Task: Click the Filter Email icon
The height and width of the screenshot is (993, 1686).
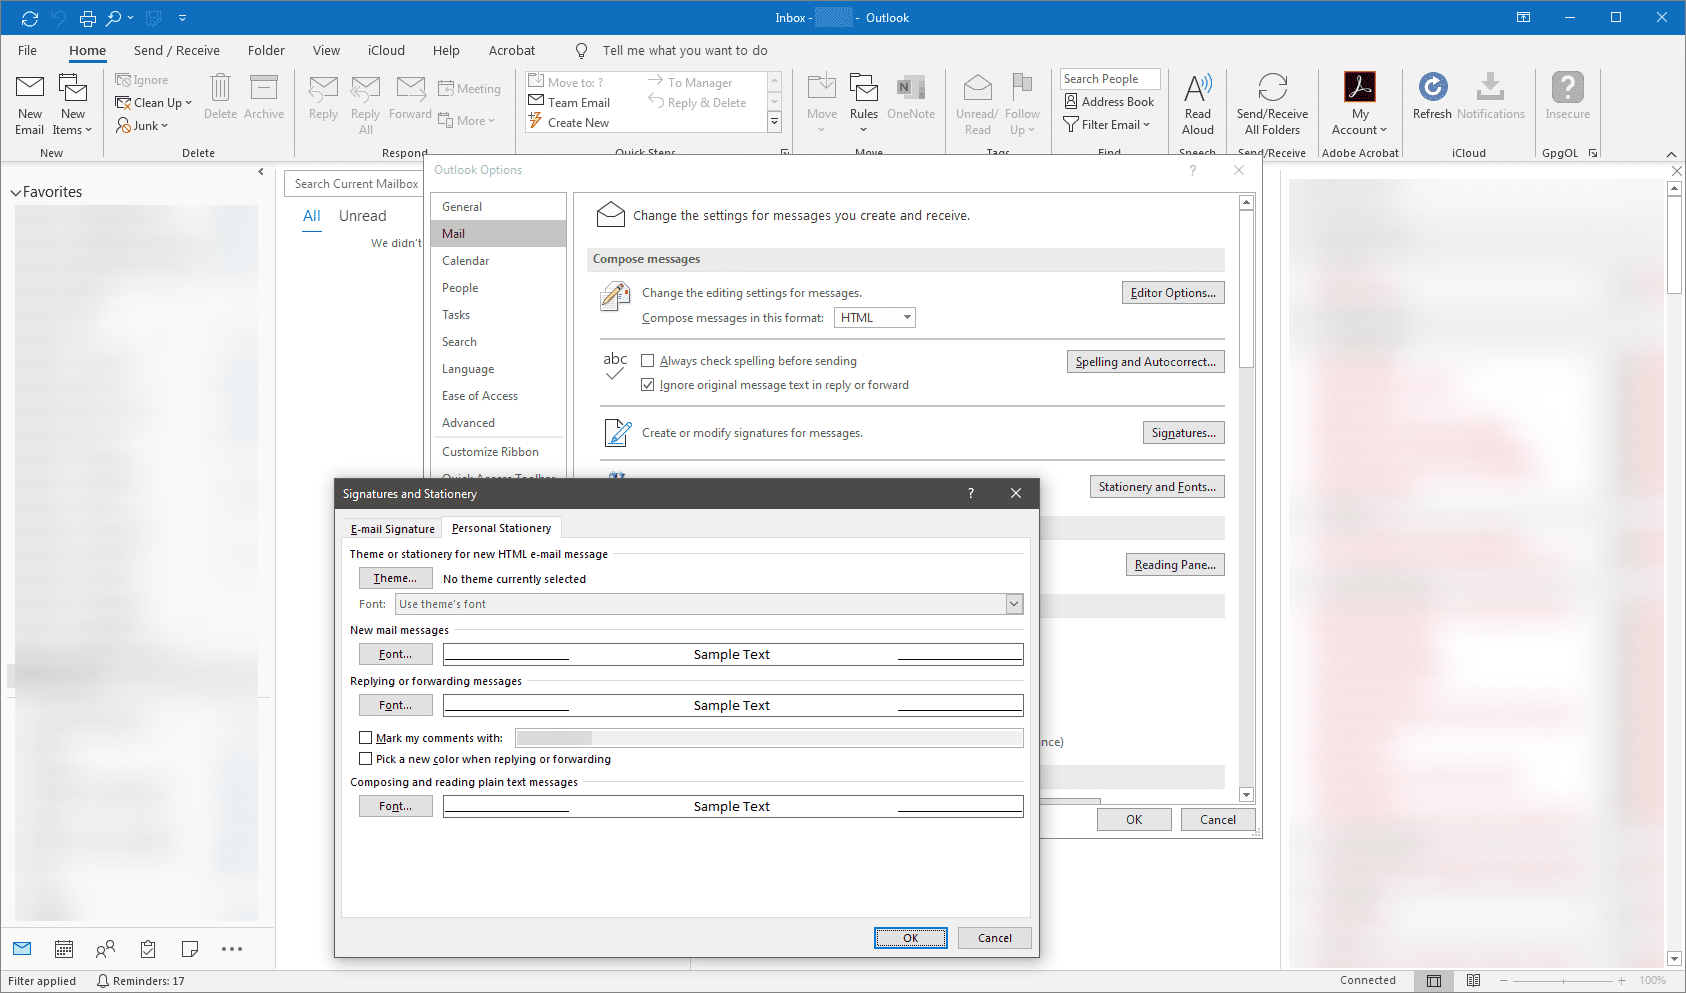Action: [x=1107, y=125]
